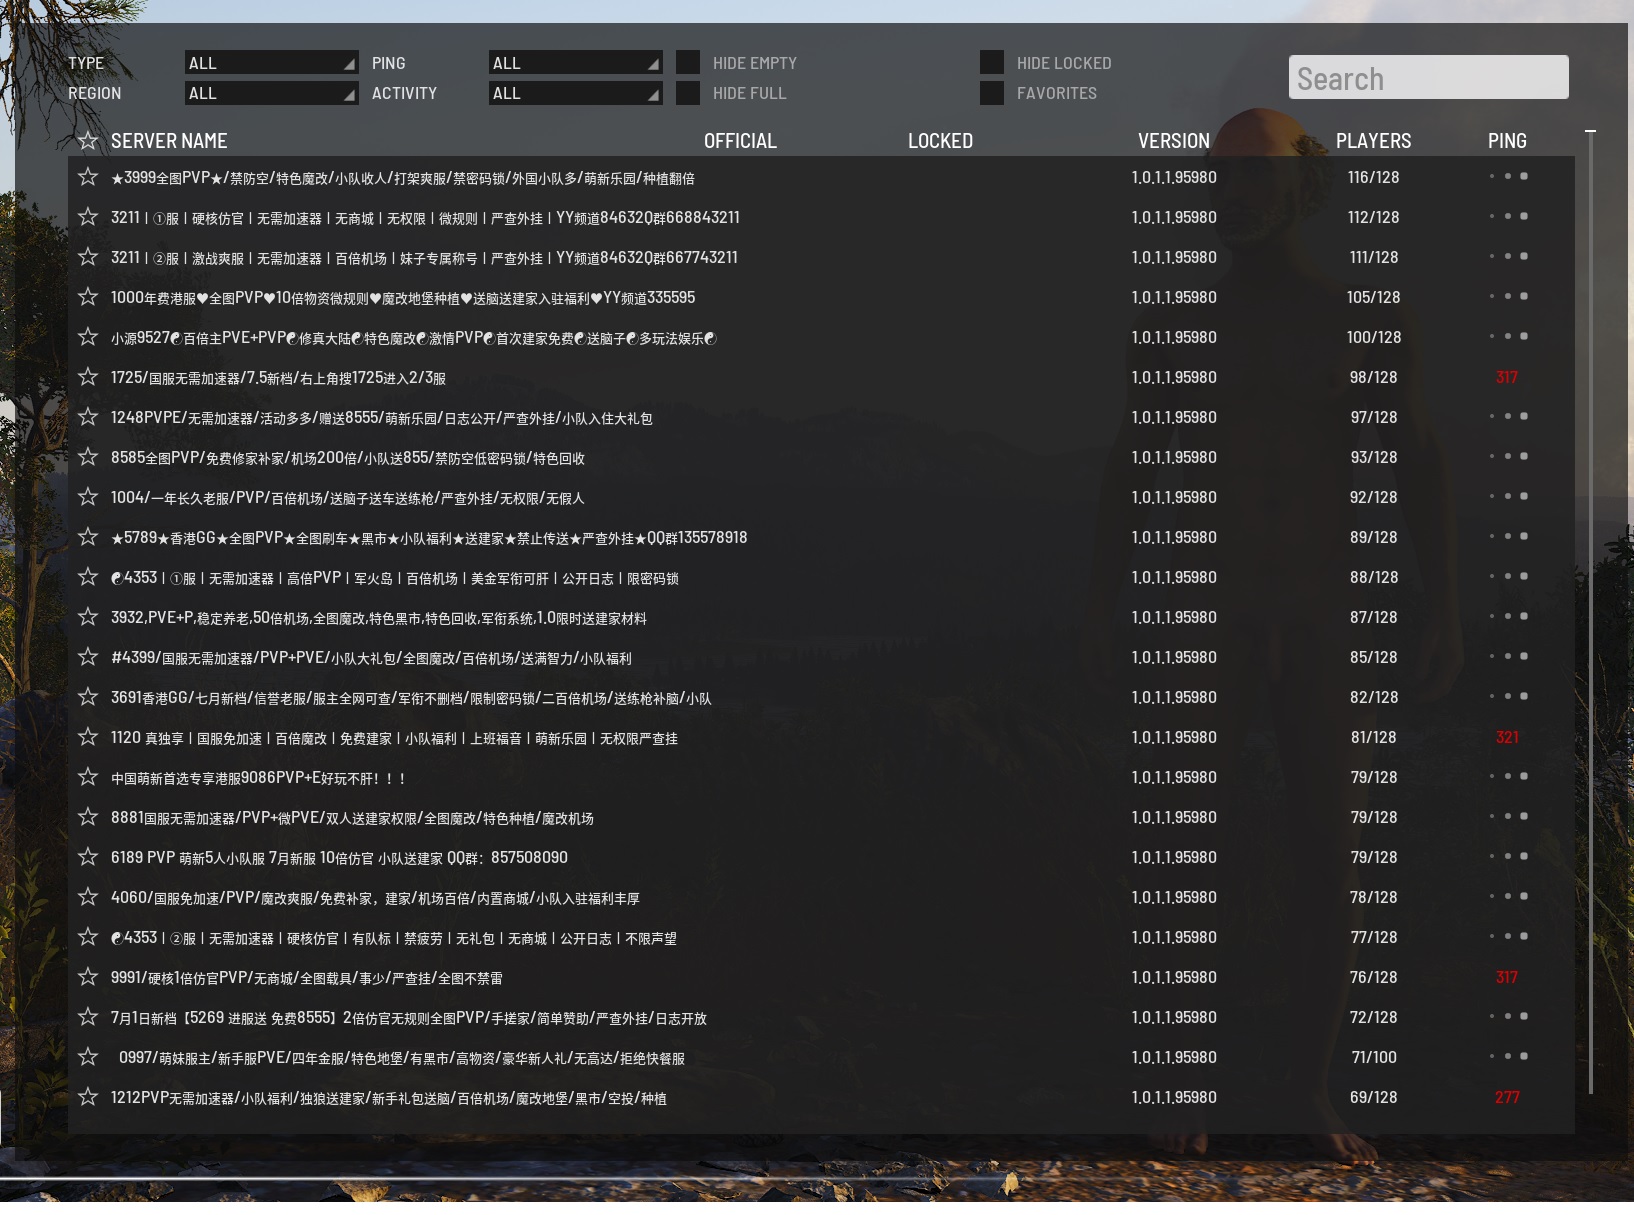The image size is (1634, 1215).
Task: Select the 71/100 players cell
Action: (x=1373, y=1057)
